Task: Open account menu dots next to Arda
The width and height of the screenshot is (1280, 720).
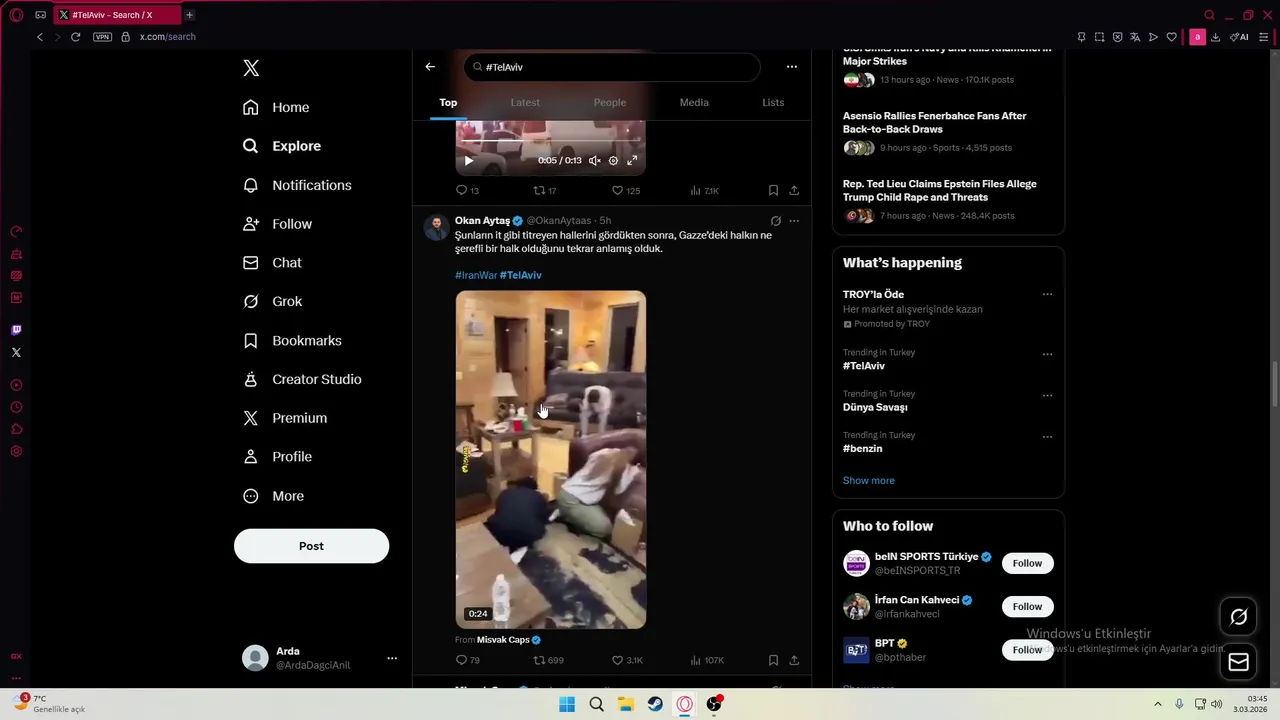Action: 392,658
